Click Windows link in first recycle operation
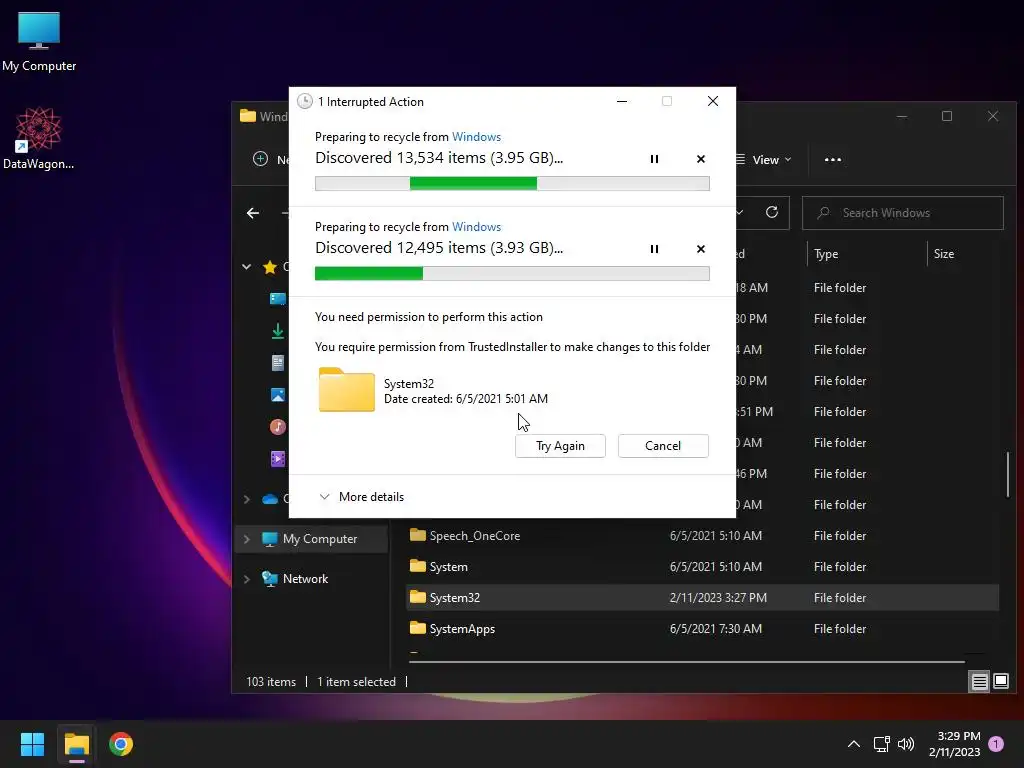The image size is (1024, 768). pos(476,136)
